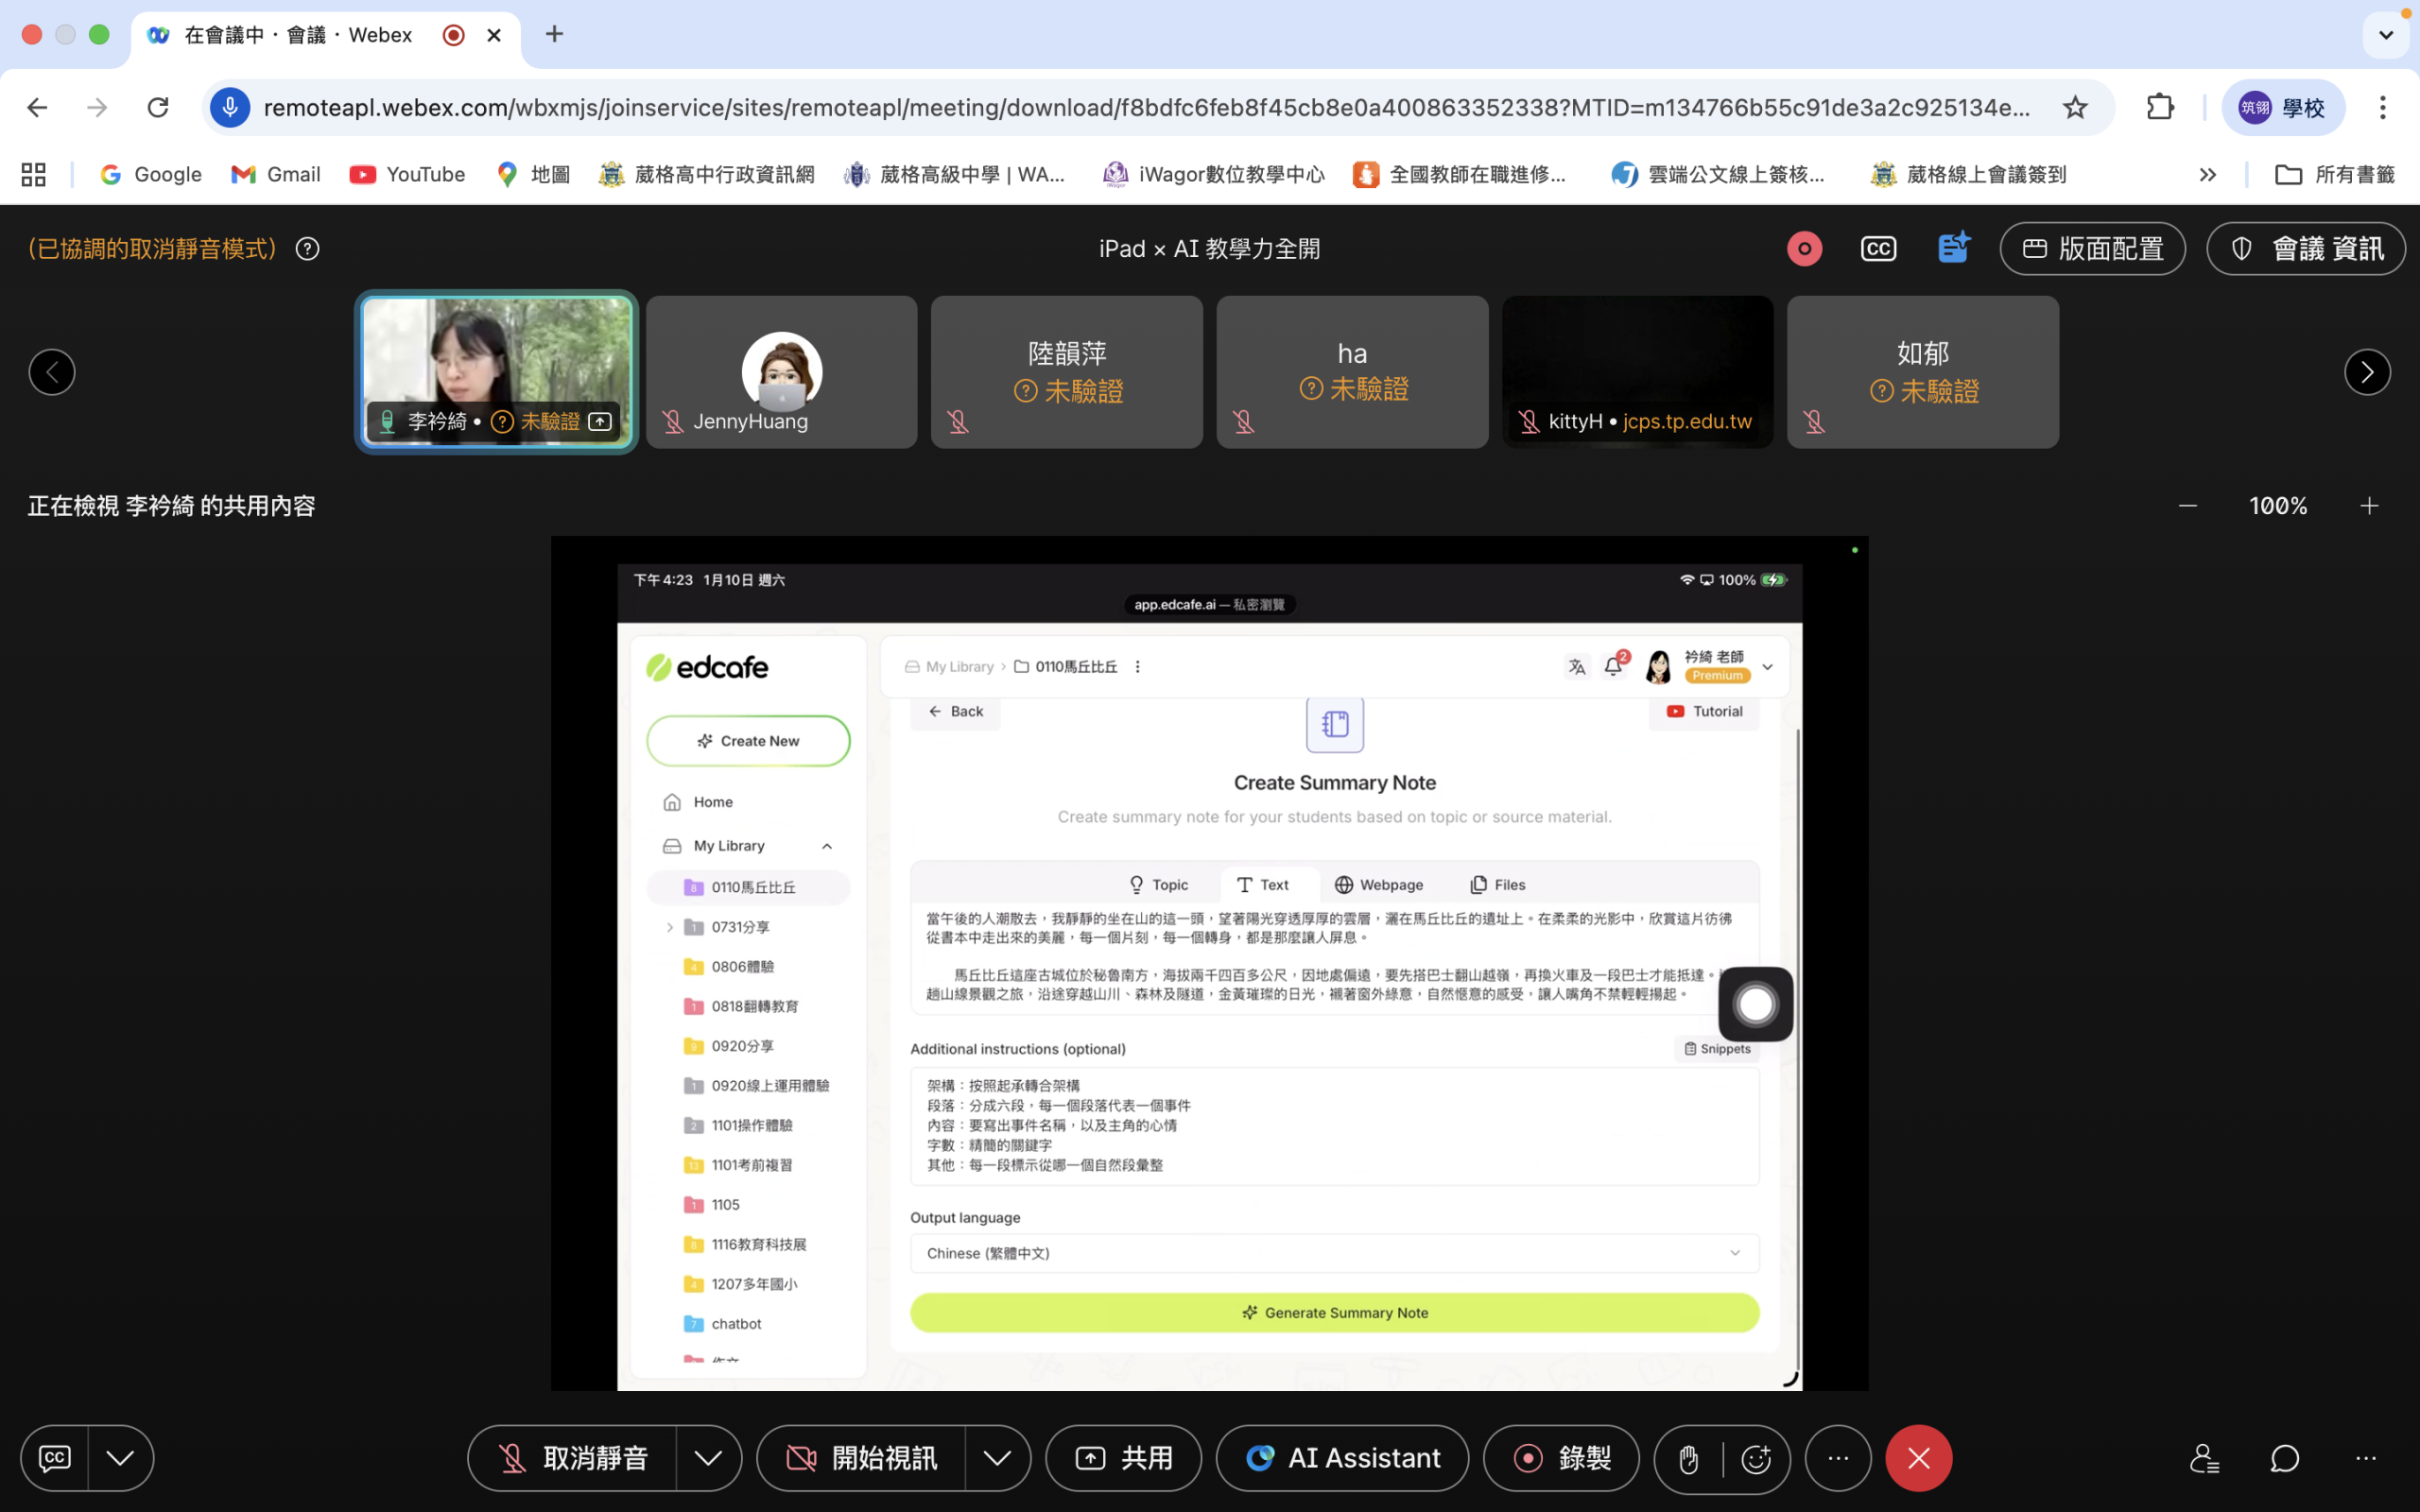Open the 版面配置 layout menu
2420x1512 pixels.
[x=2092, y=249]
